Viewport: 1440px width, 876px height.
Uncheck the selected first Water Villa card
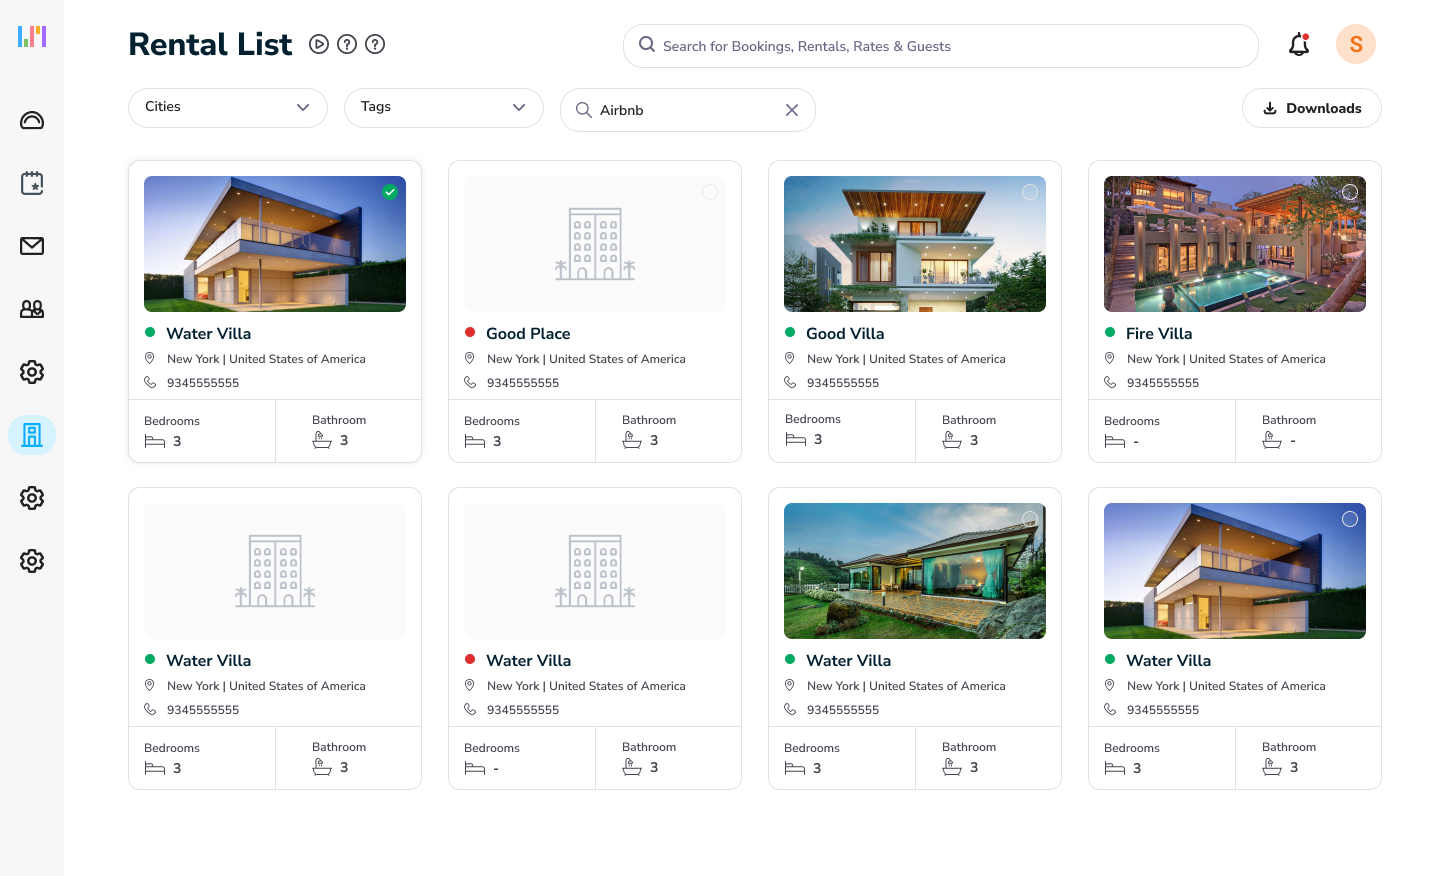[x=390, y=192]
